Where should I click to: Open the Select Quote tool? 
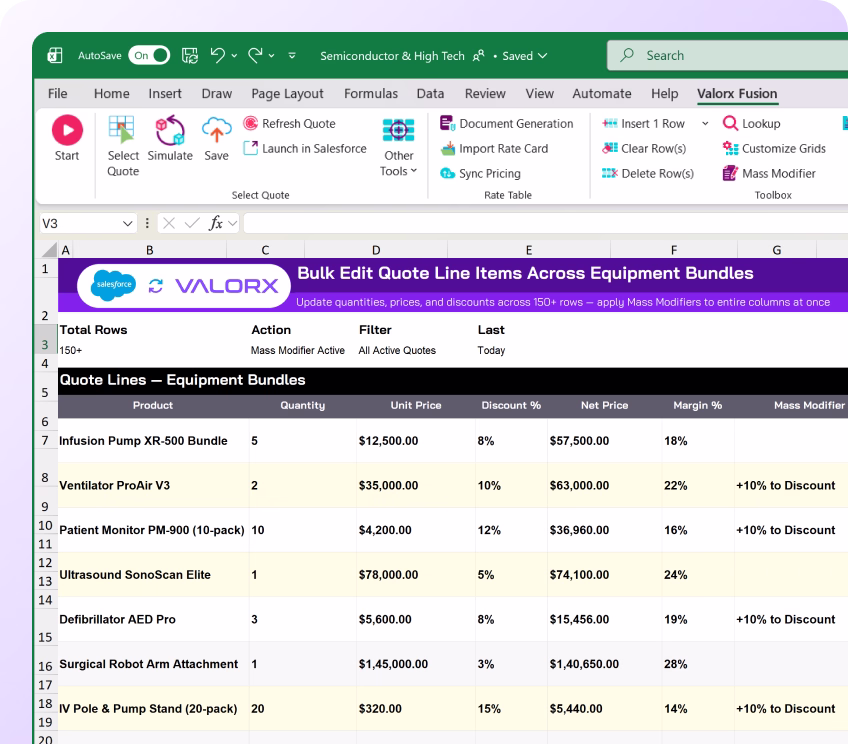(x=123, y=146)
